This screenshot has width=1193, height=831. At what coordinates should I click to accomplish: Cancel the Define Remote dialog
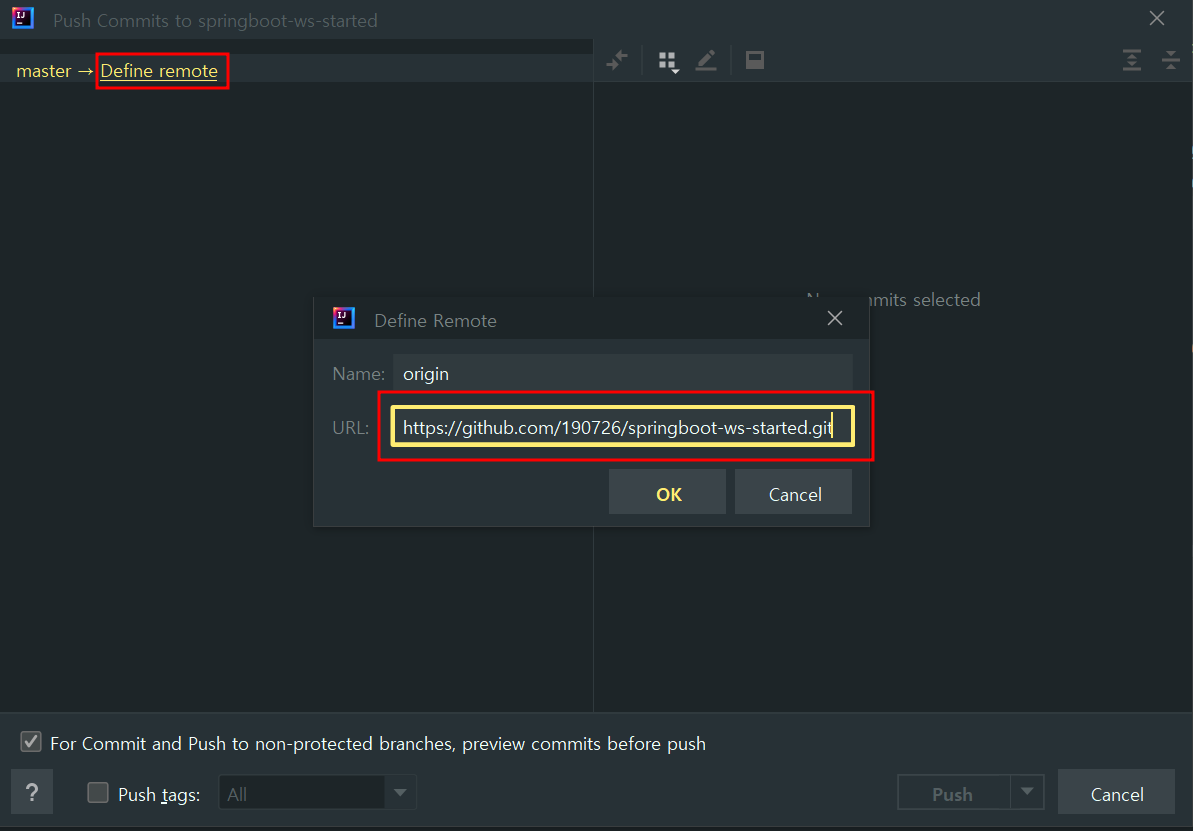794,494
